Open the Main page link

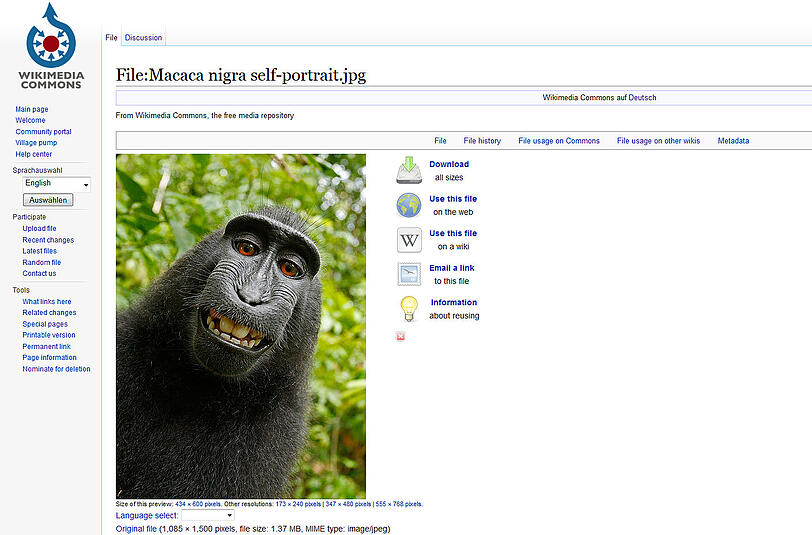tap(32, 109)
